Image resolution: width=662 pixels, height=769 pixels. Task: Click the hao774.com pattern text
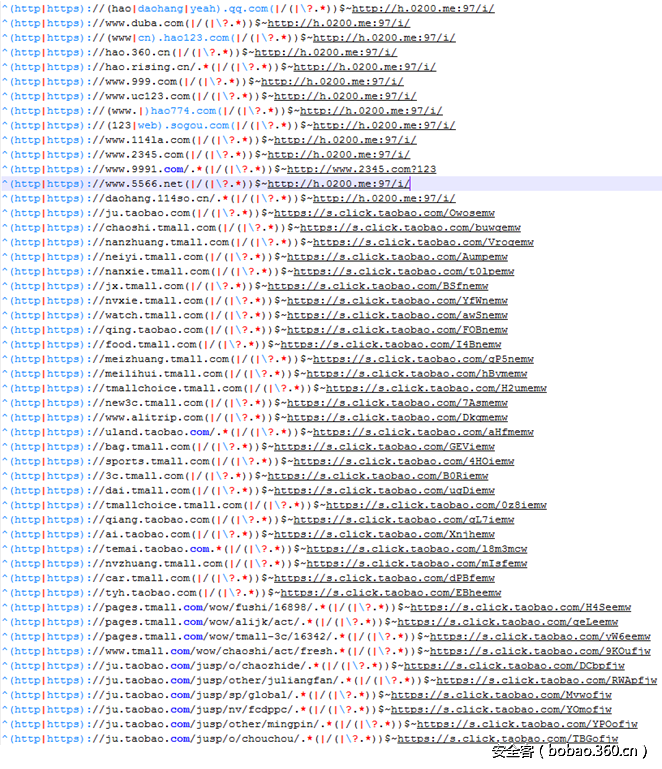click(183, 111)
